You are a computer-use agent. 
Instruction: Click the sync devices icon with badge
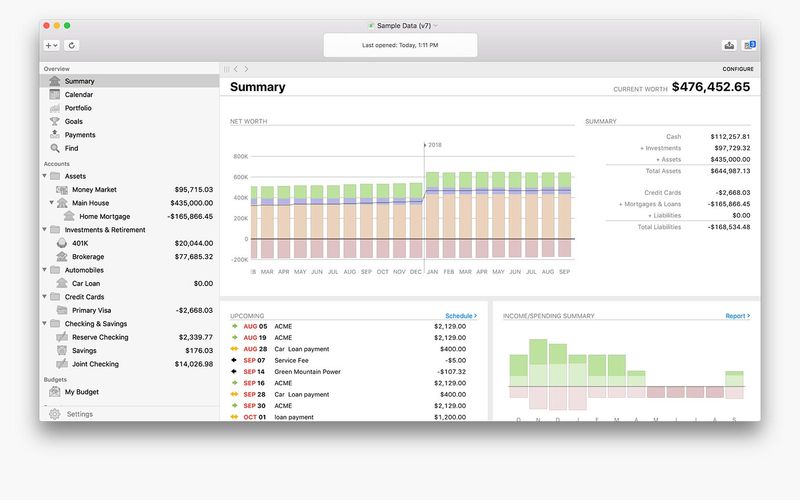click(x=749, y=45)
